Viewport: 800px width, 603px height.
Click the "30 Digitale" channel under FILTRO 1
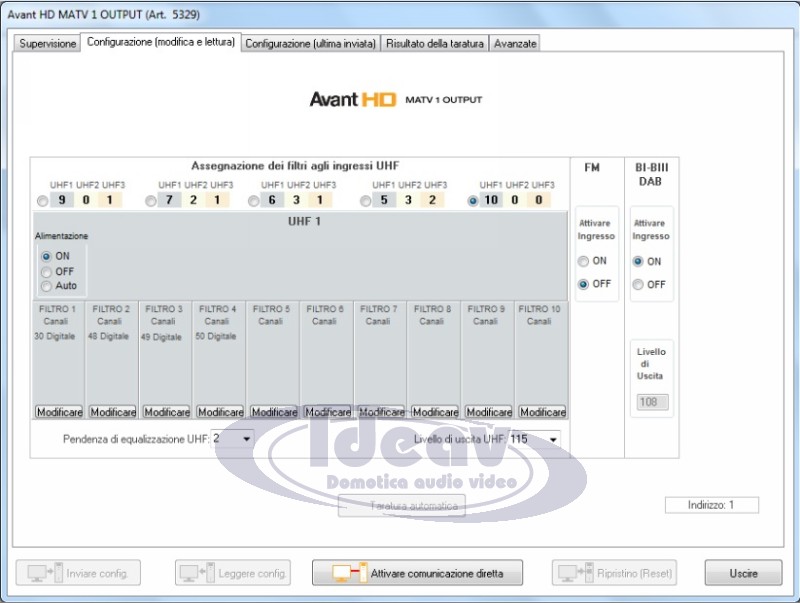pyautogui.click(x=55, y=336)
